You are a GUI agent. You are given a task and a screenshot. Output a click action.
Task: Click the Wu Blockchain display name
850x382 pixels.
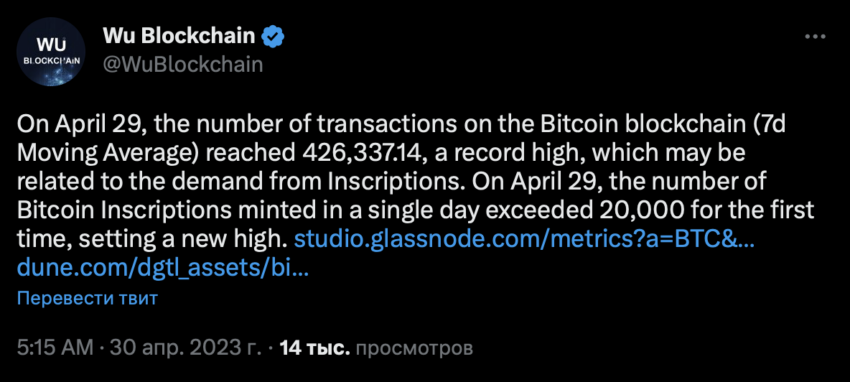pyautogui.click(x=178, y=36)
